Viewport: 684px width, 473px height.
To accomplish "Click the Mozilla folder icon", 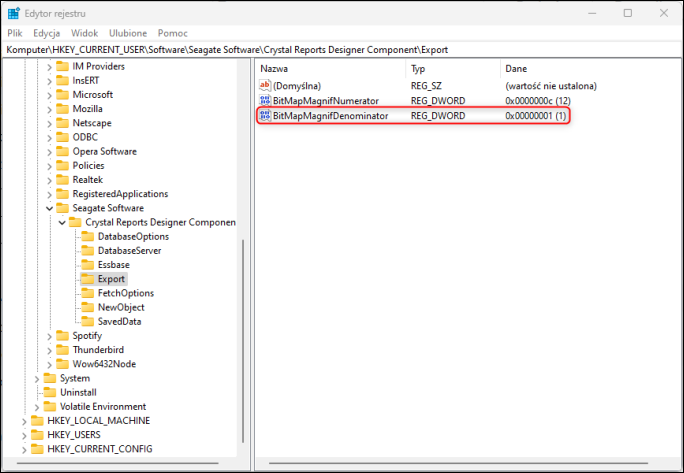I will (x=62, y=109).
